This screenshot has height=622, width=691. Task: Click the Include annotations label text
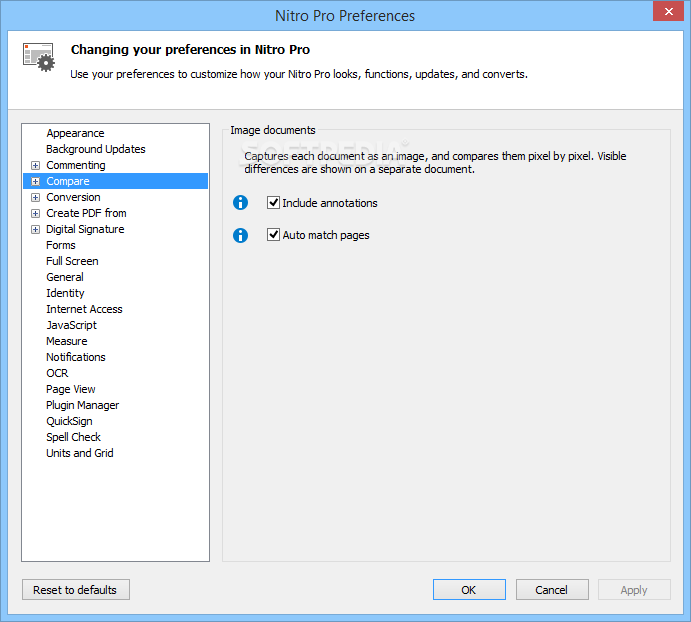330,203
